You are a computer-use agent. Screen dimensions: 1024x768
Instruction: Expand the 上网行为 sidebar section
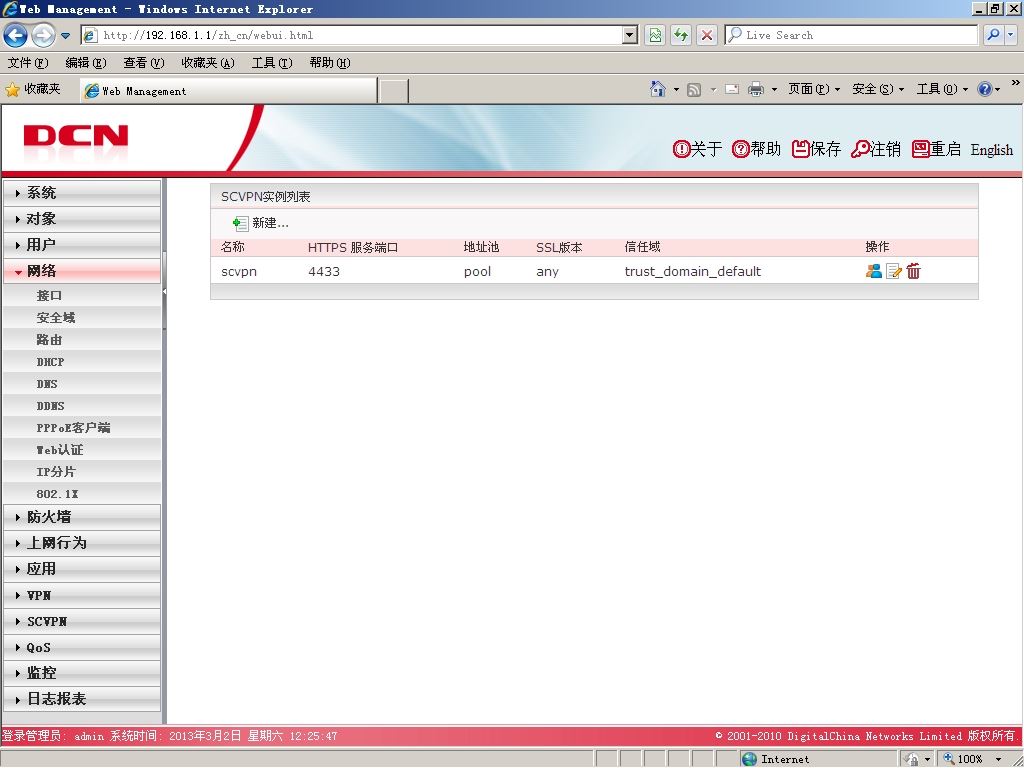(x=82, y=543)
